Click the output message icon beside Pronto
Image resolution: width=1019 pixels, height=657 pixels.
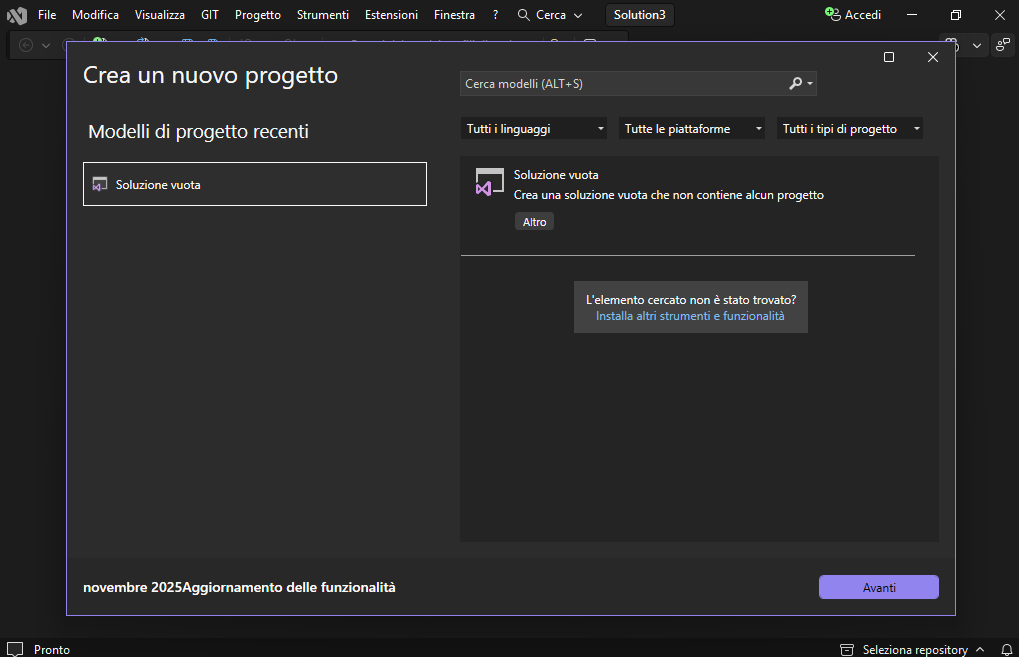15,649
